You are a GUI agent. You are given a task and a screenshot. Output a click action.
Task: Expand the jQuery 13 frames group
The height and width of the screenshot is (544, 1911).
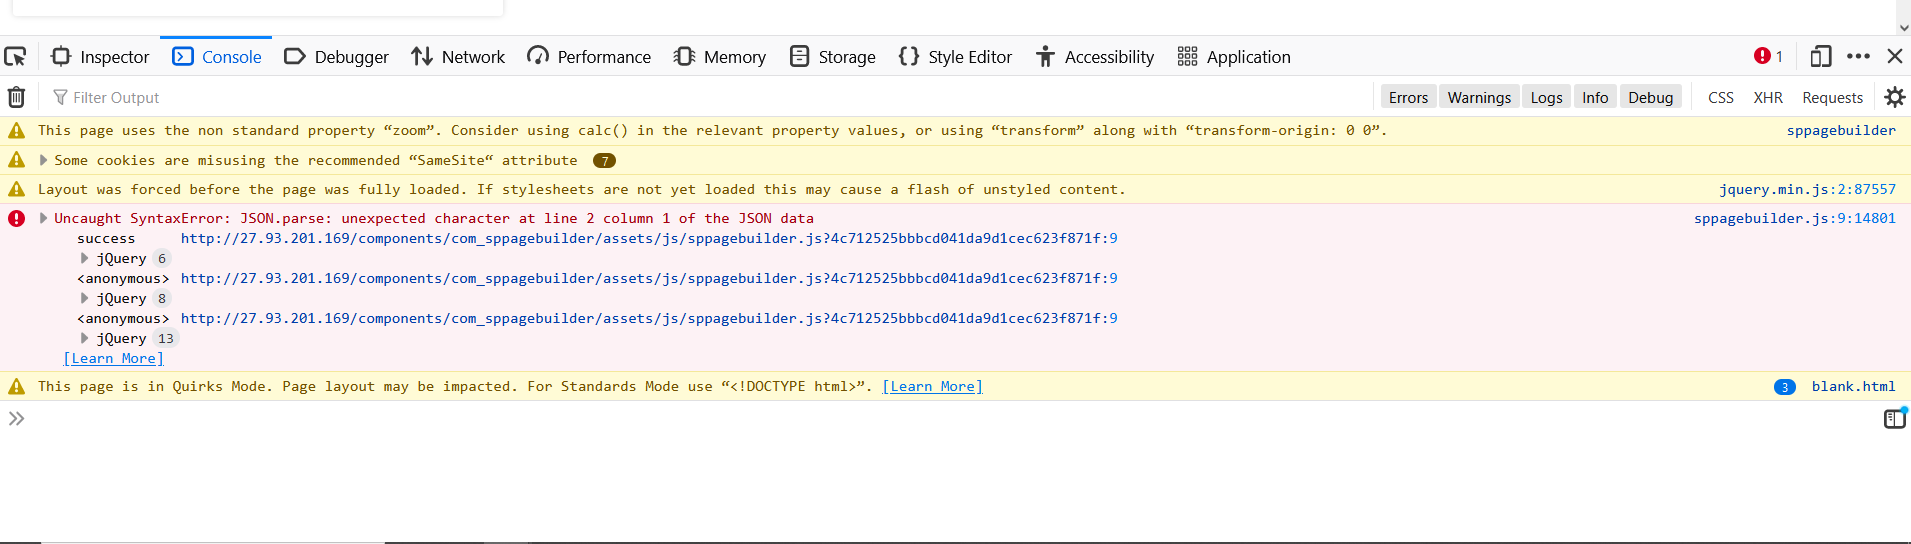[x=85, y=338]
